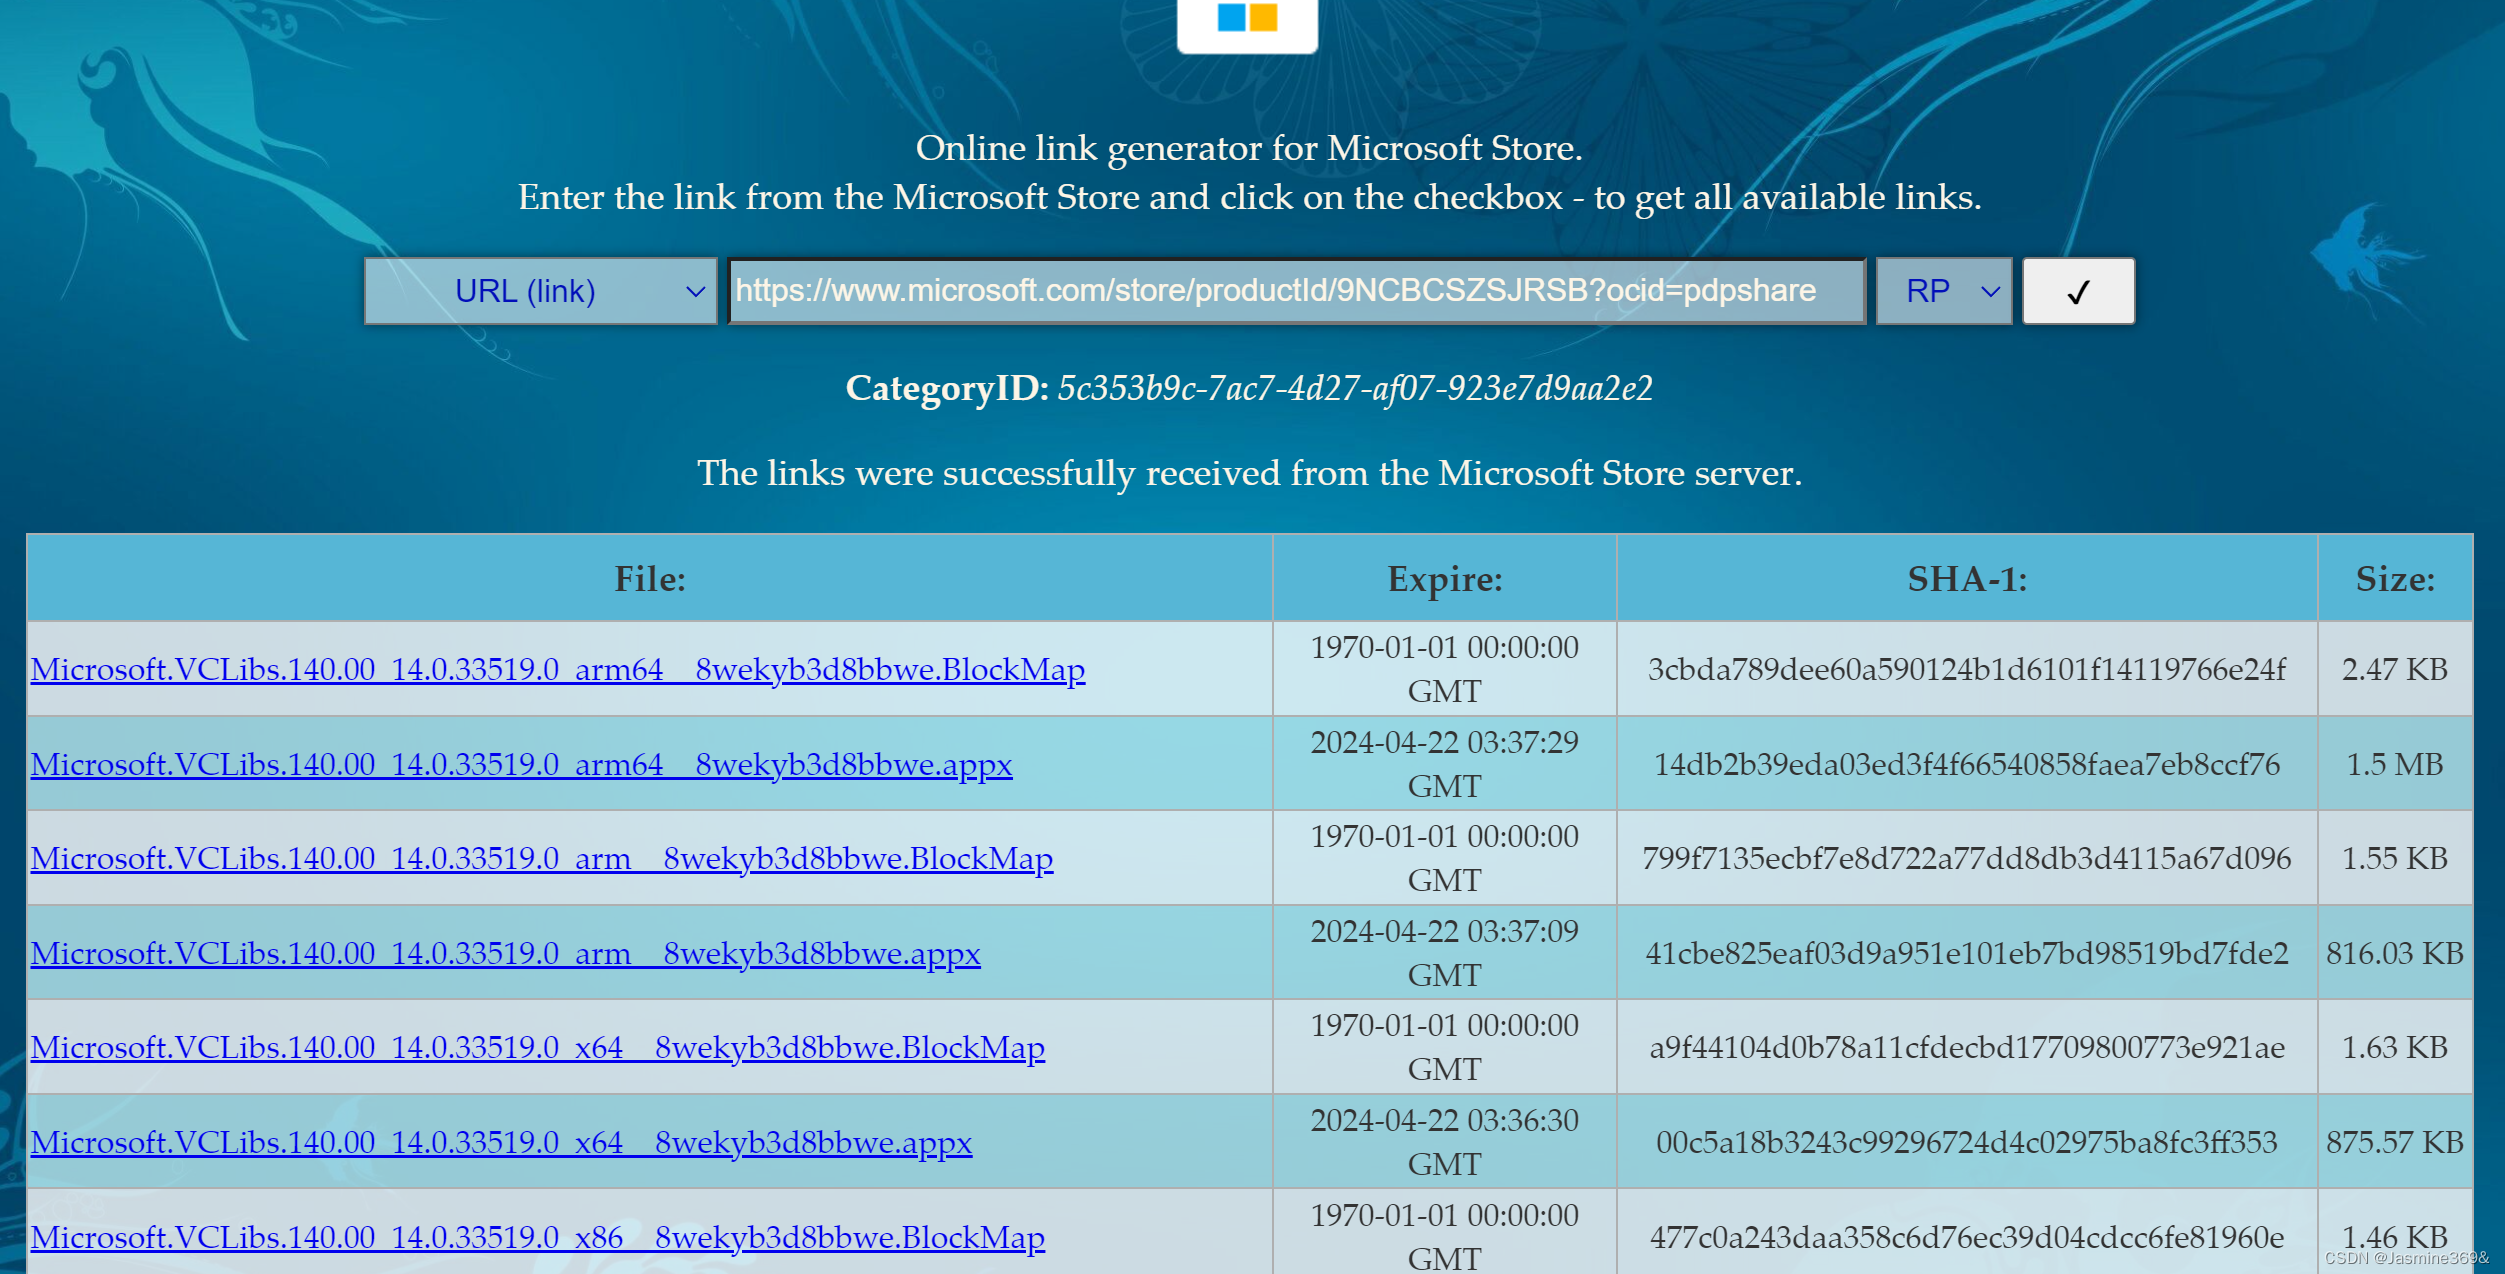Screen dimensions: 2505x1274
Task: Select the x64 appx SHA-1 hash cell
Action: click(1966, 1142)
